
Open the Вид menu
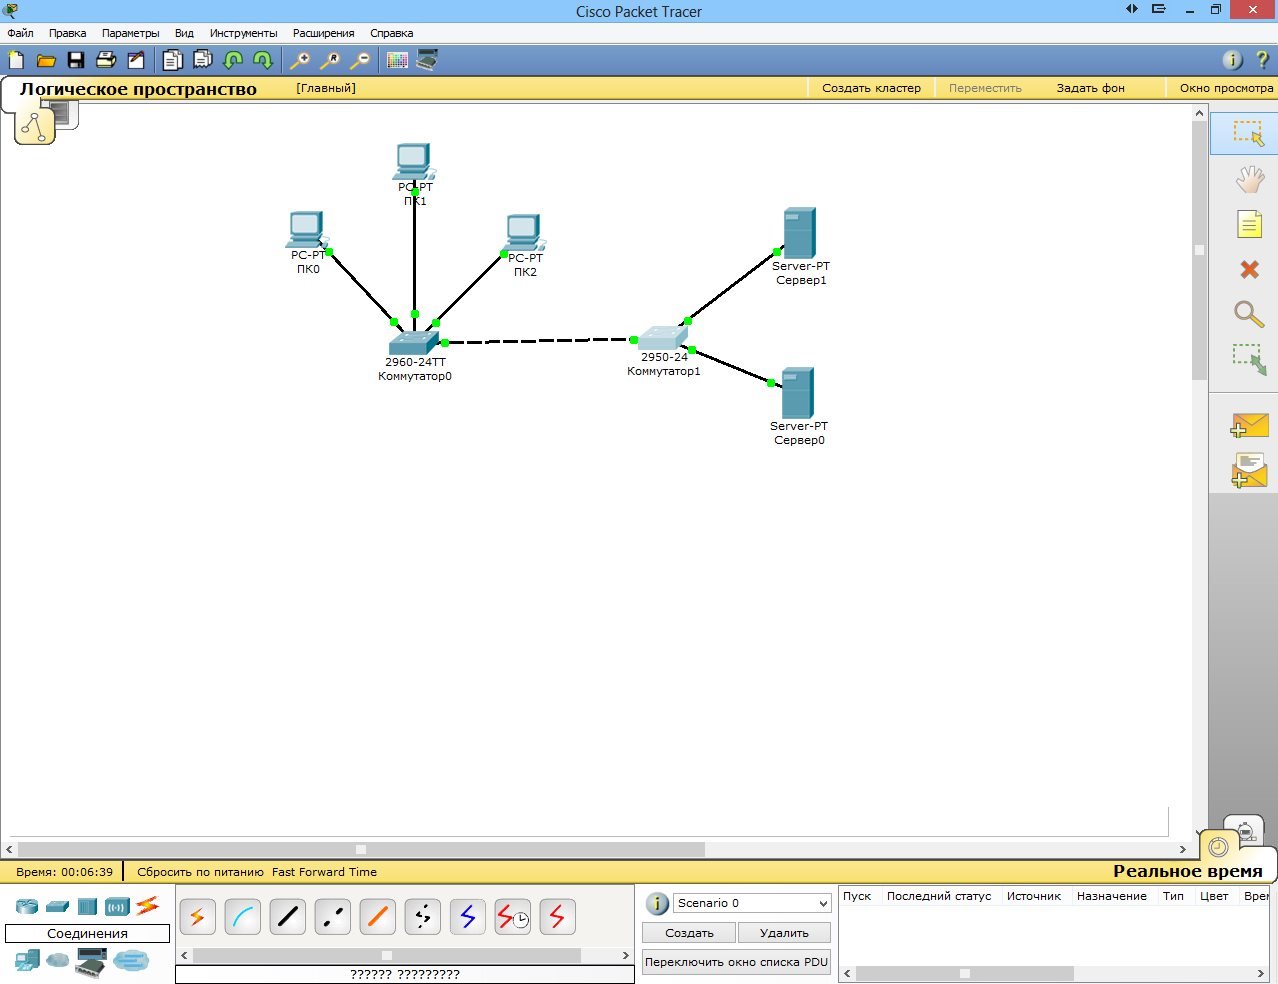tap(184, 33)
